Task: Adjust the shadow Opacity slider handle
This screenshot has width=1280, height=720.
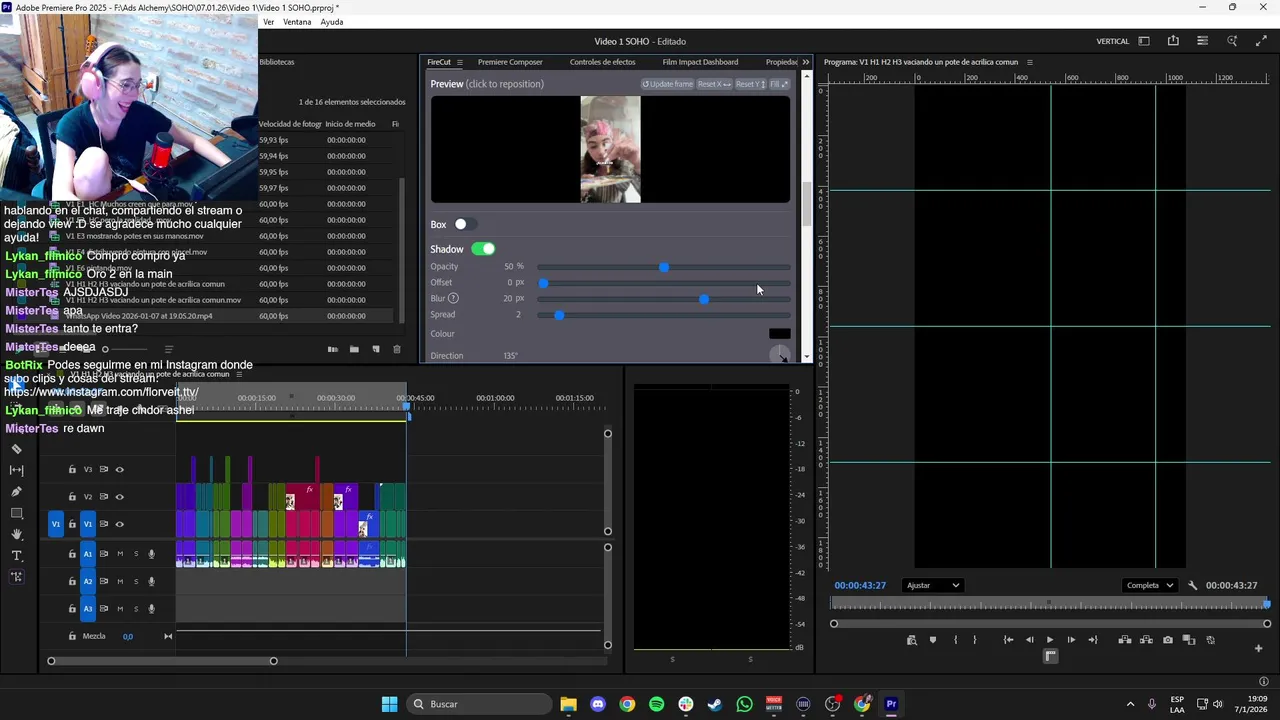Action: coord(664,267)
